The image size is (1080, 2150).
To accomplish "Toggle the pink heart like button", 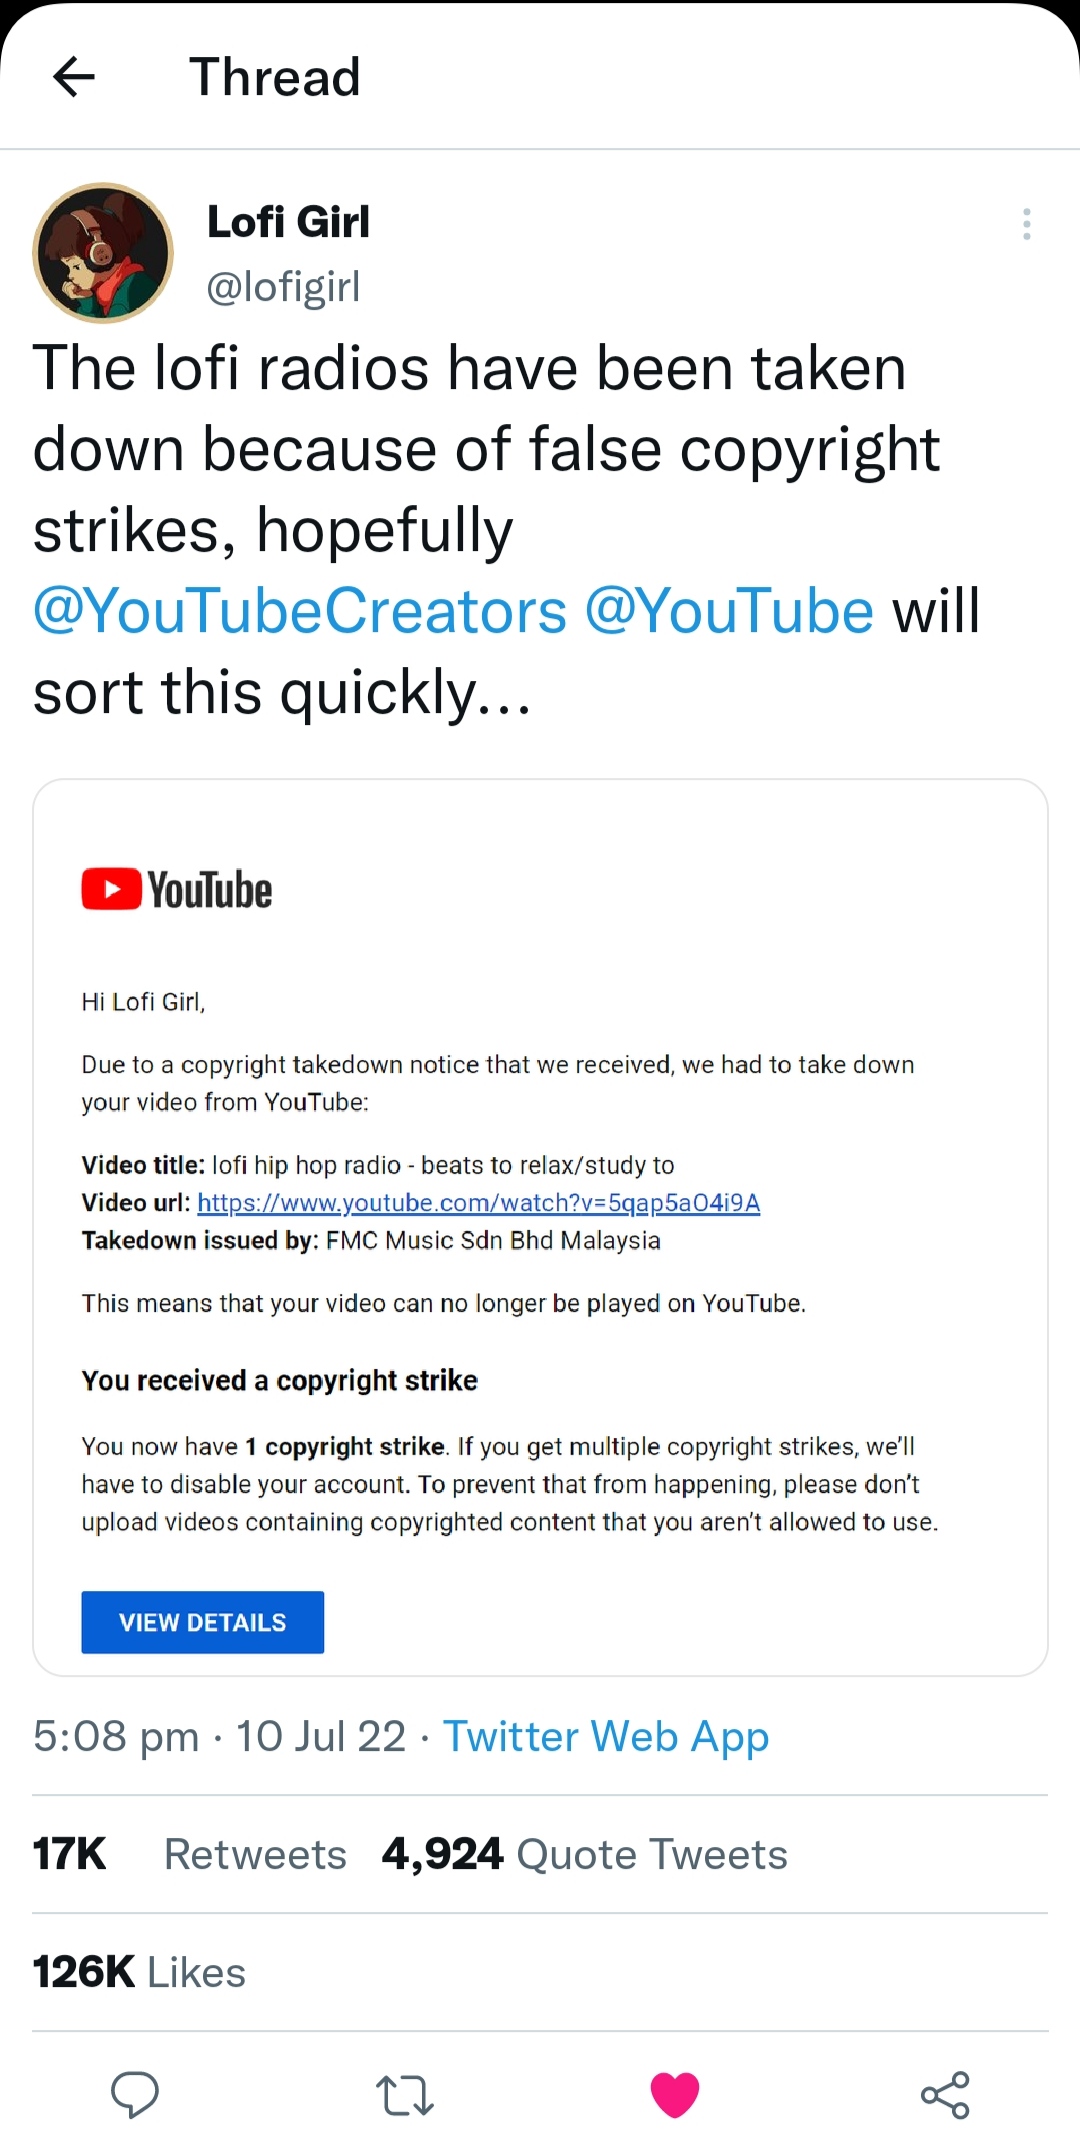I will point(675,2095).
